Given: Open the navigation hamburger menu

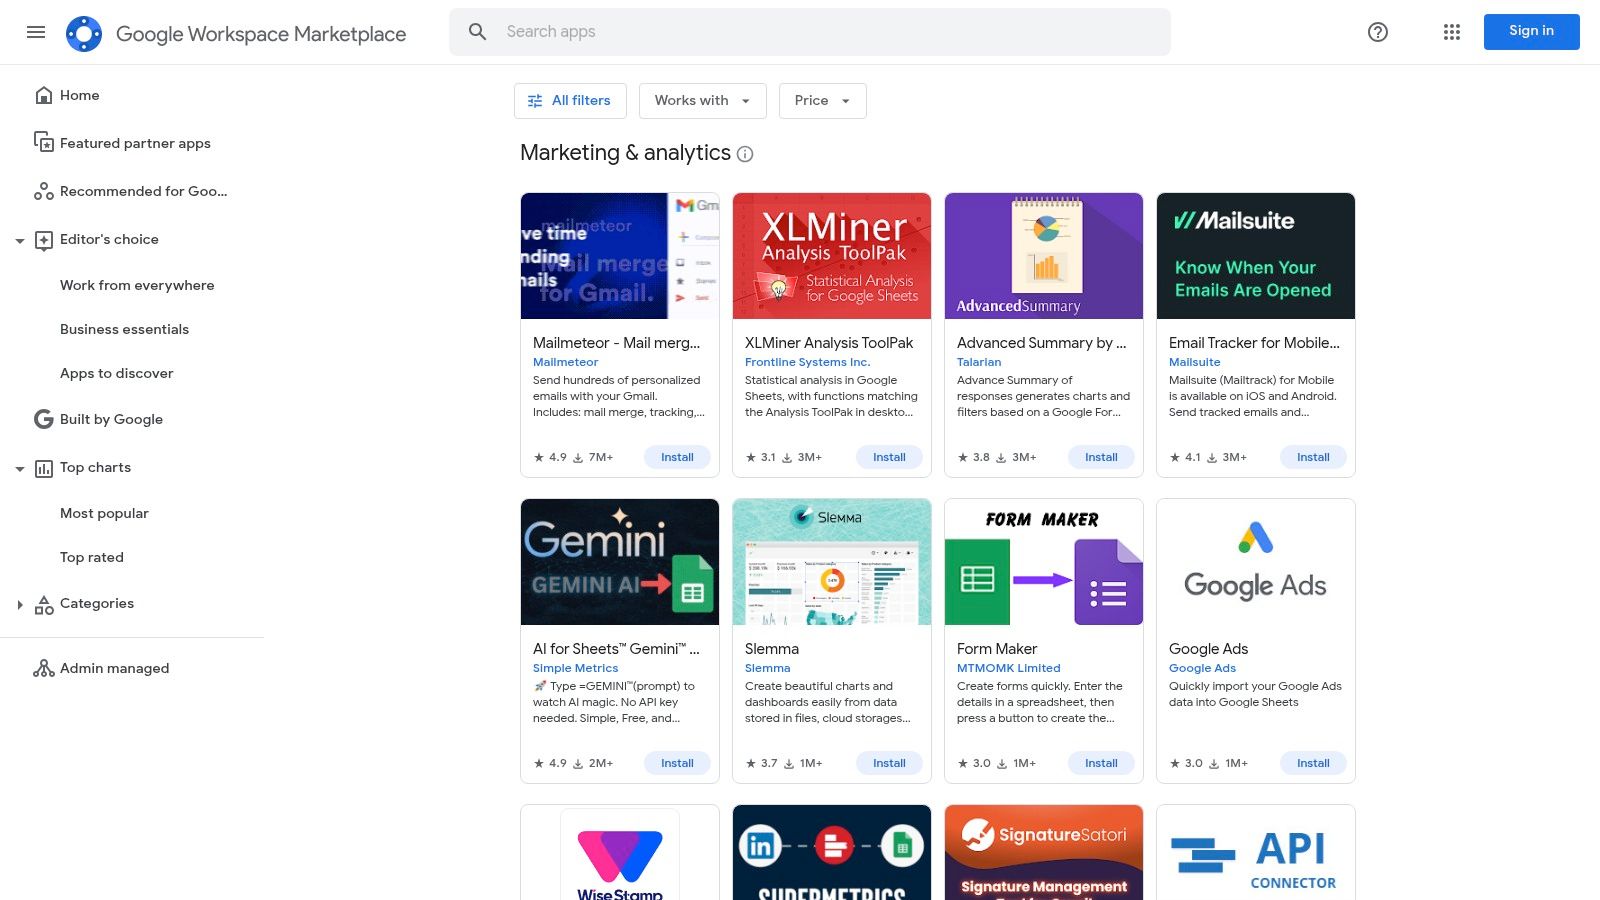Looking at the screenshot, I should tap(36, 32).
